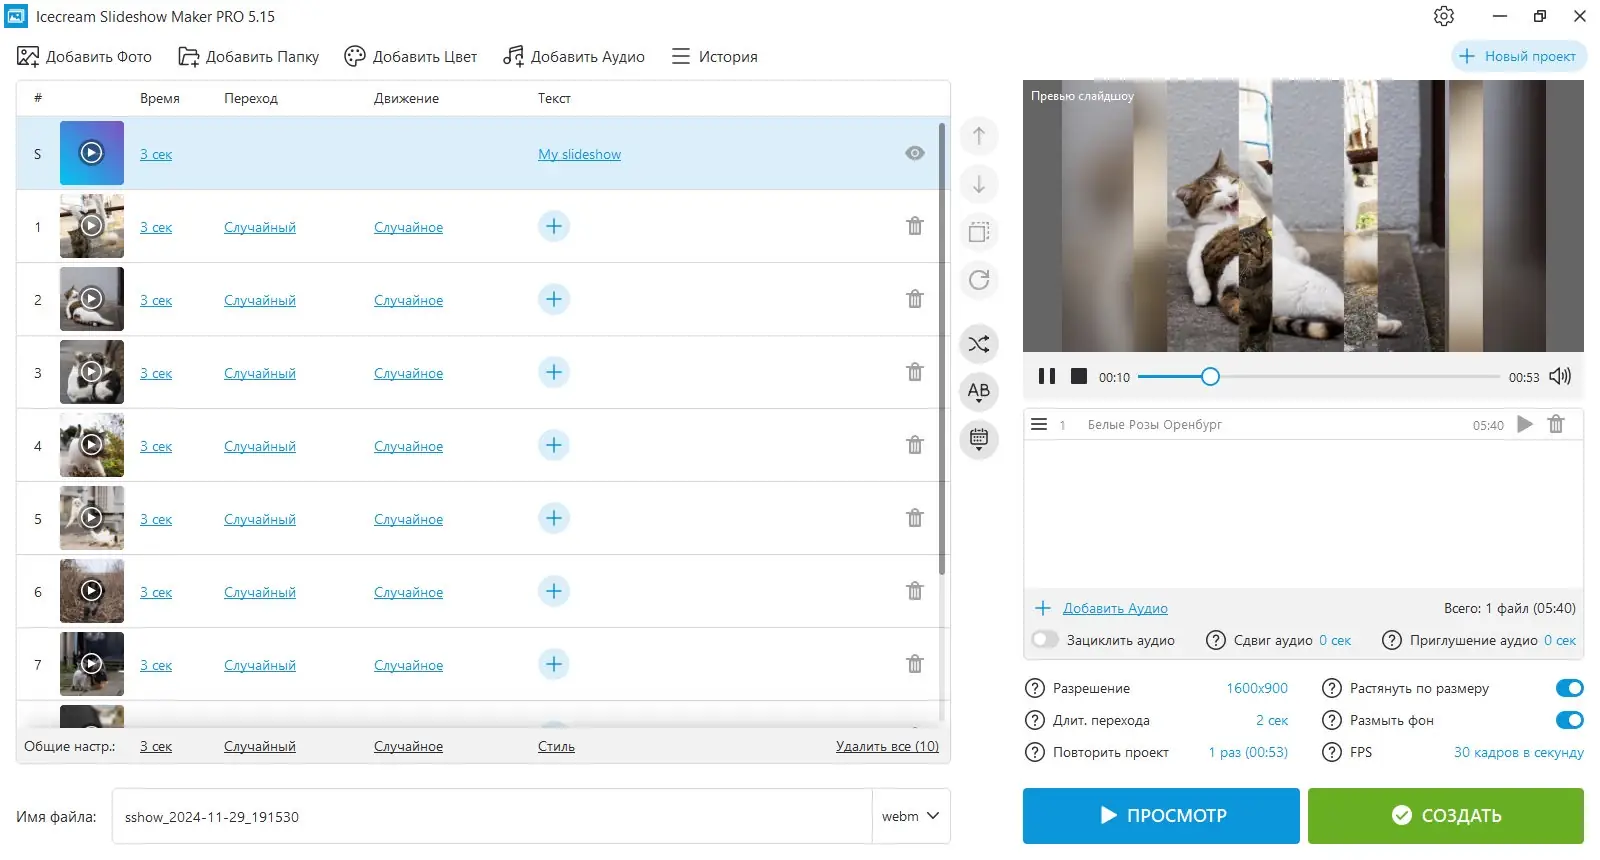The height and width of the screenshot is (860, 1600).
Task: Click the volume speaker icon in preview
Action: tap(1560, 377)
